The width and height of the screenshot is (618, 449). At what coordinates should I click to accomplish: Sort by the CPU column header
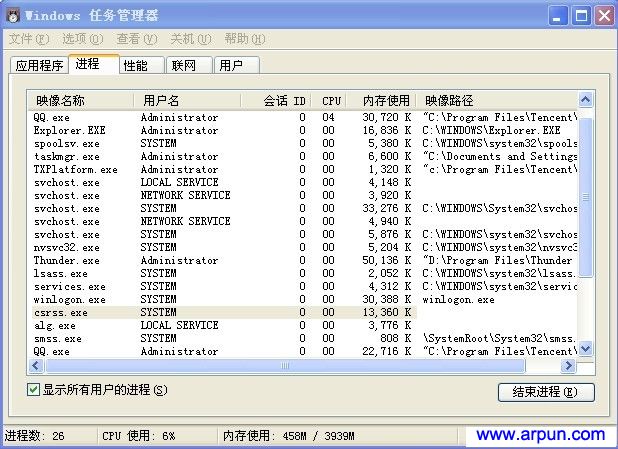329,101
